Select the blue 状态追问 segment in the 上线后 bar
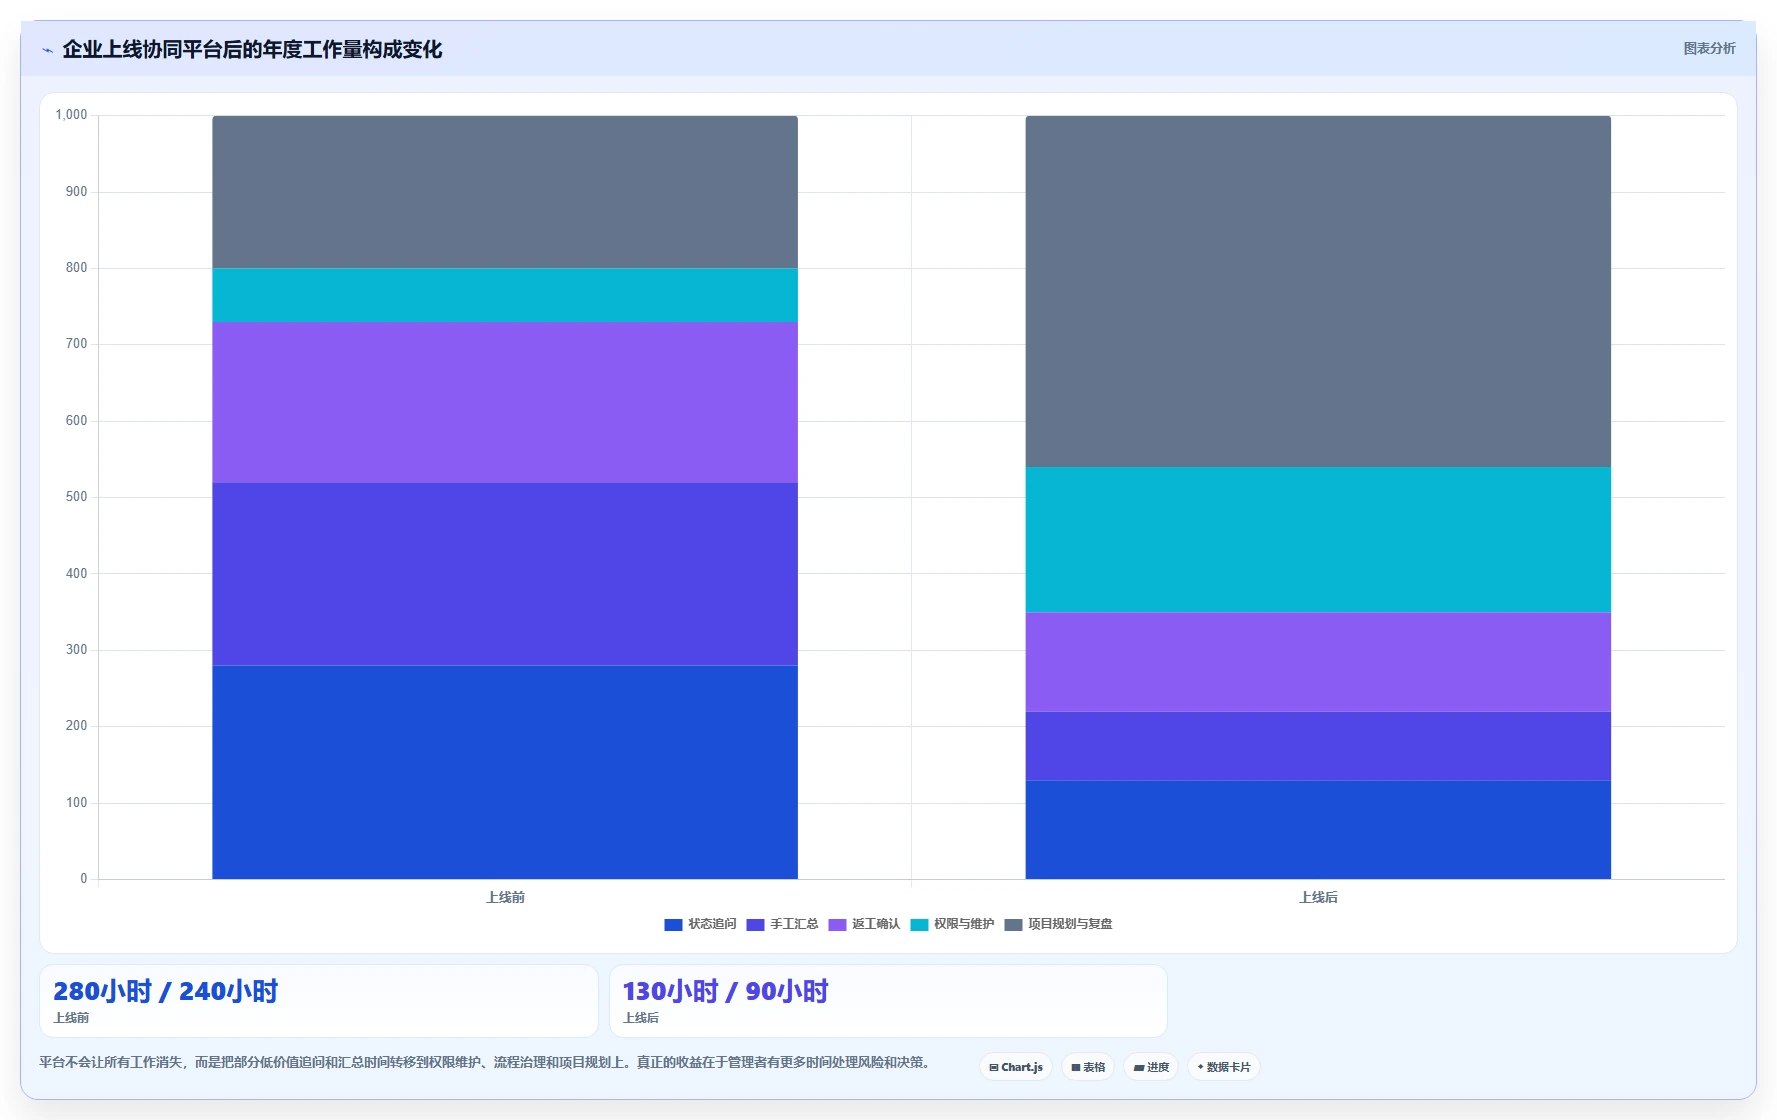The image size is (1777, 1120). pyautogui.click(x=1318, y=830)
